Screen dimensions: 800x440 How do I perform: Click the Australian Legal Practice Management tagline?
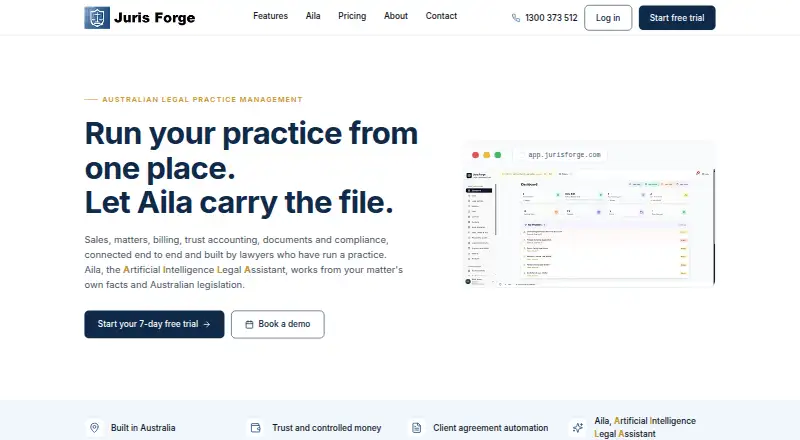pyautogui.click(x=202, y=100)
